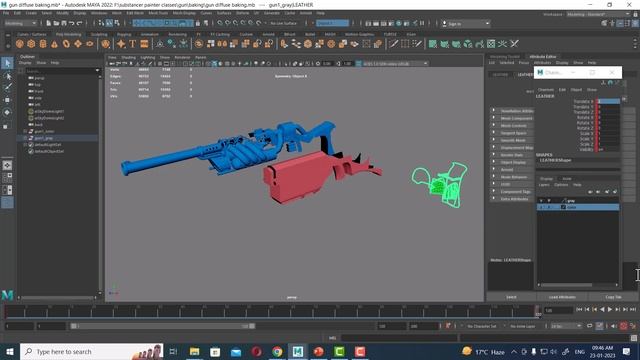640x360 pixels.
Task: Click the Open Scene folder icon
Action: (56, 23)
